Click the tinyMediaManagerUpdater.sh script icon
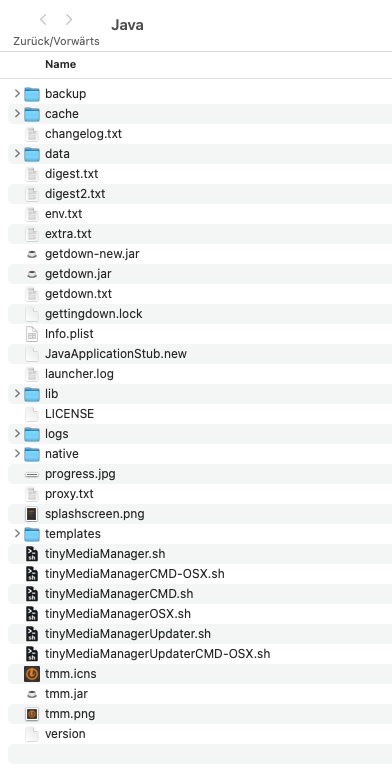The width and height of the screenshot is (392, 781). coord(32,634)
